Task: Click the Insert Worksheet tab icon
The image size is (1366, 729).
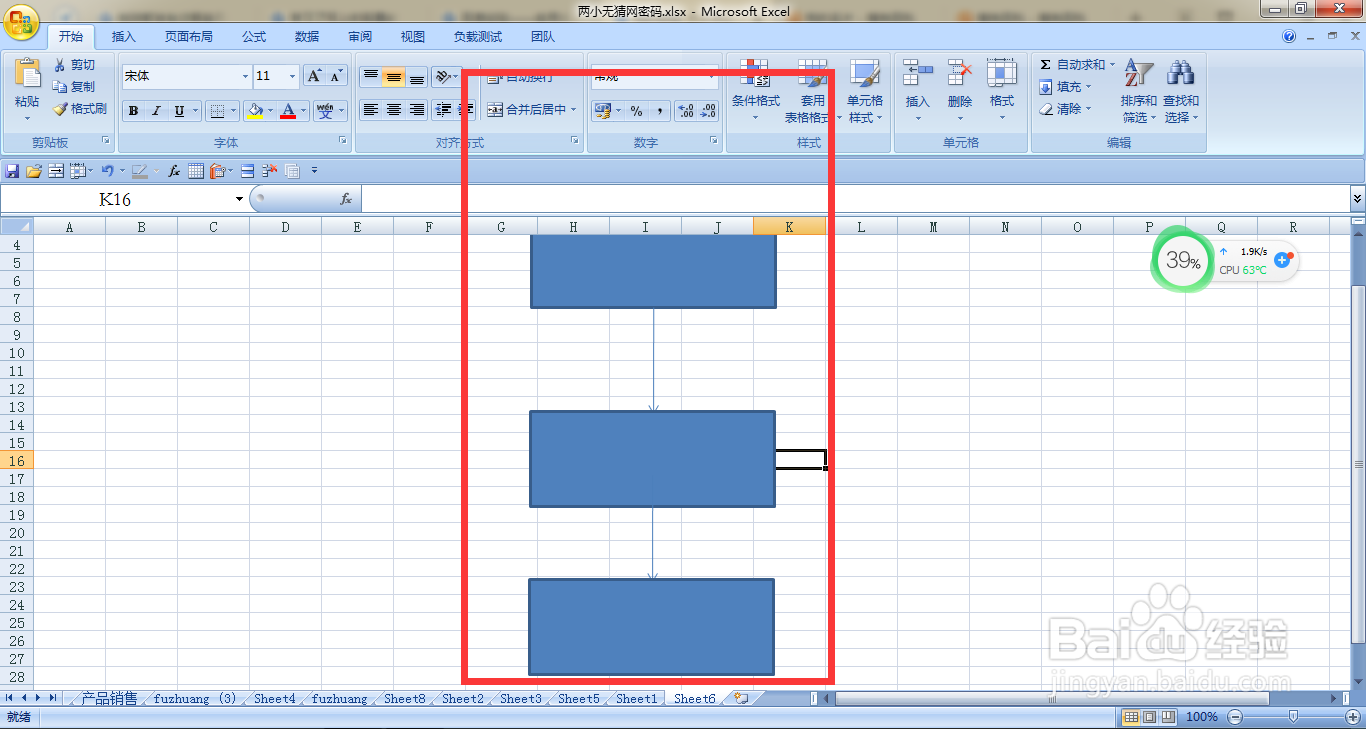Action: click(x=741, y=699)
